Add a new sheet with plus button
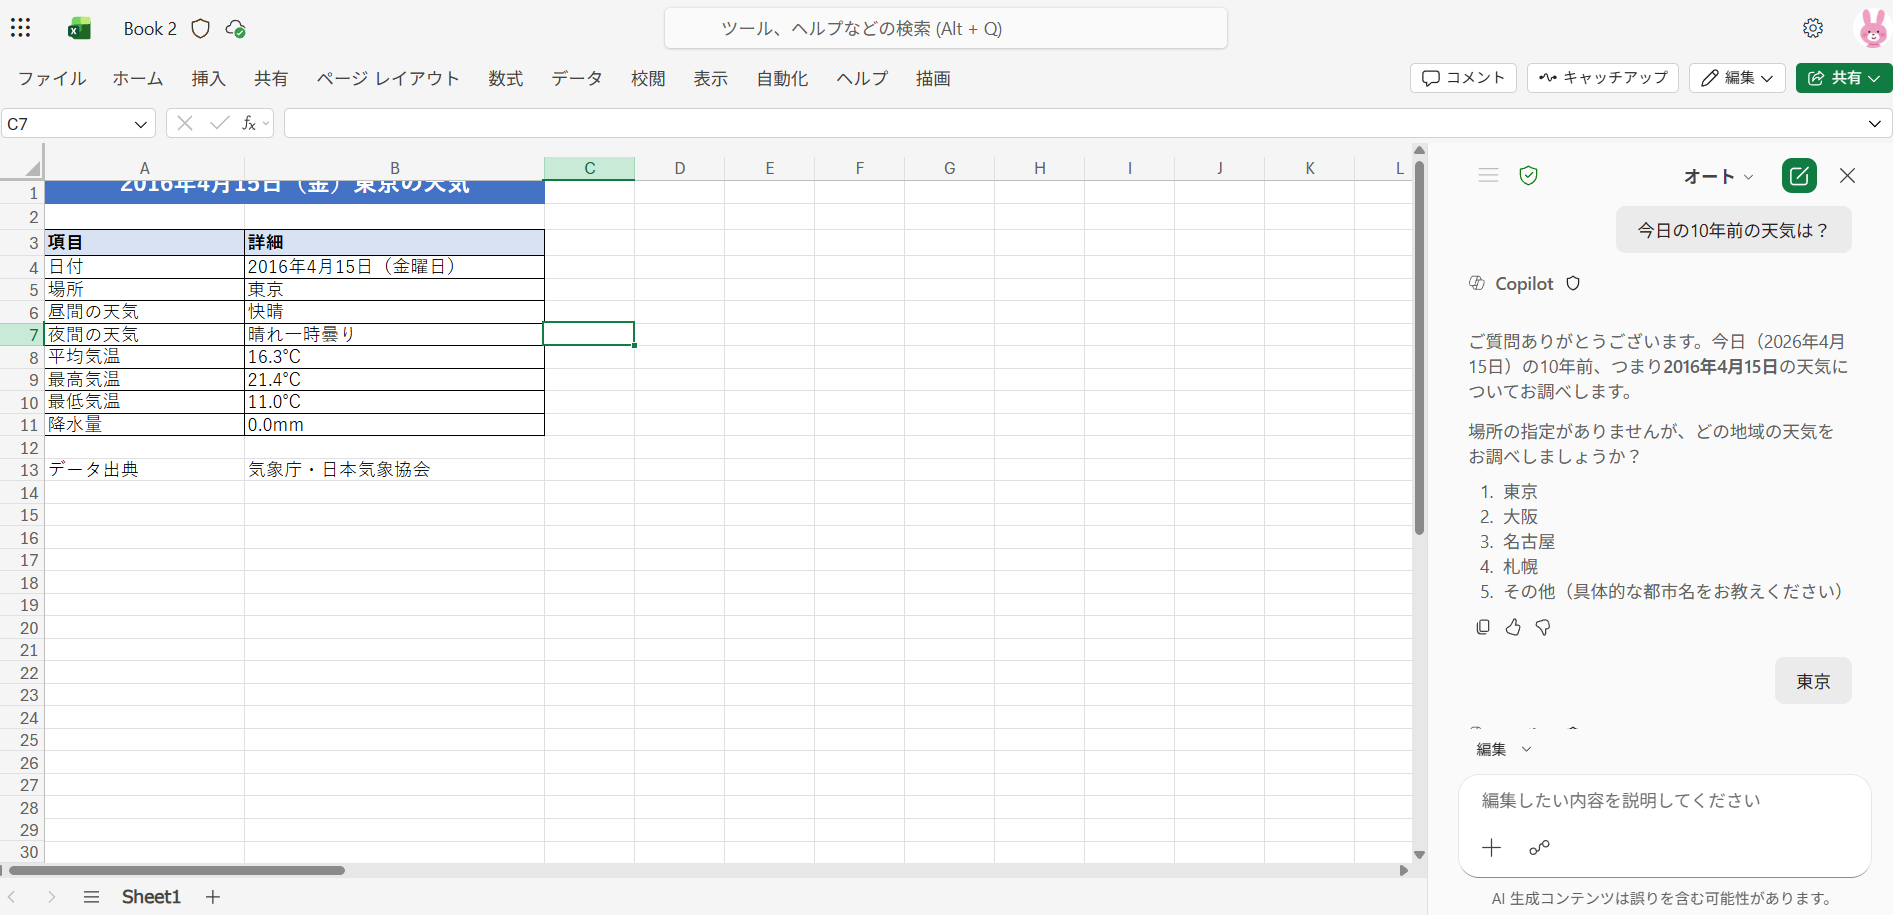Screen dimensions: 1893x915 coord(212,897)
